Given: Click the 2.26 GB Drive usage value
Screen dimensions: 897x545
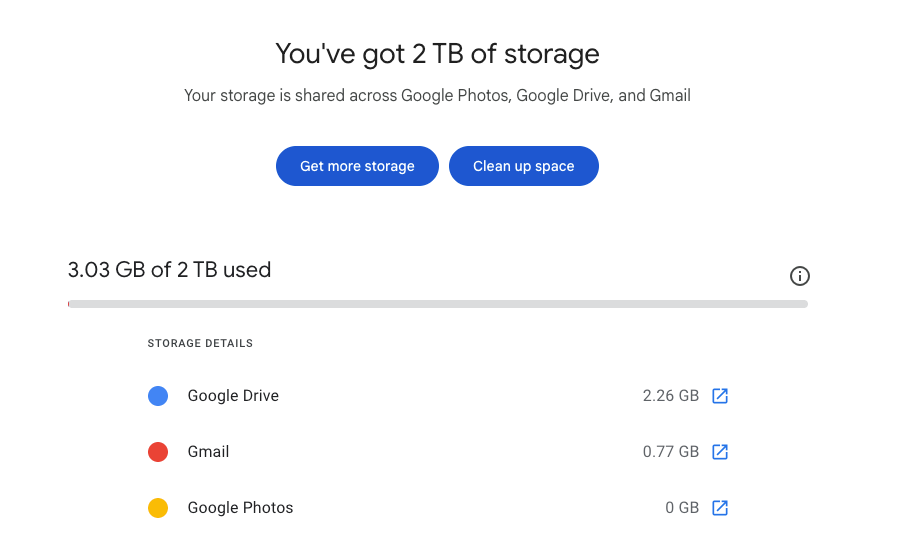Looking at the screenshot, I should [x=670, y=396].
